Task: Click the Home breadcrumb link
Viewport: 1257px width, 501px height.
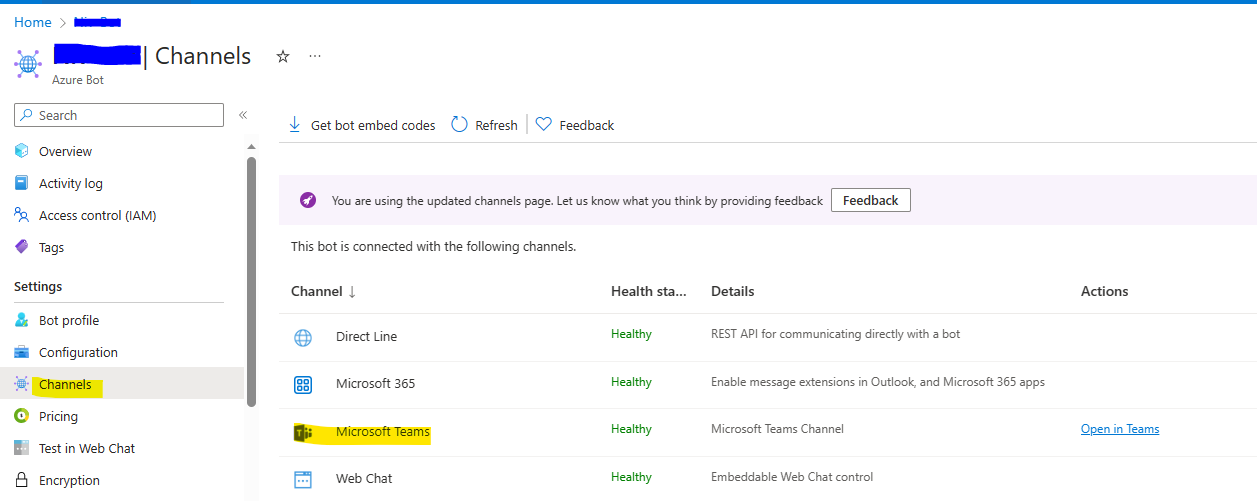Action: pos(33,22)
